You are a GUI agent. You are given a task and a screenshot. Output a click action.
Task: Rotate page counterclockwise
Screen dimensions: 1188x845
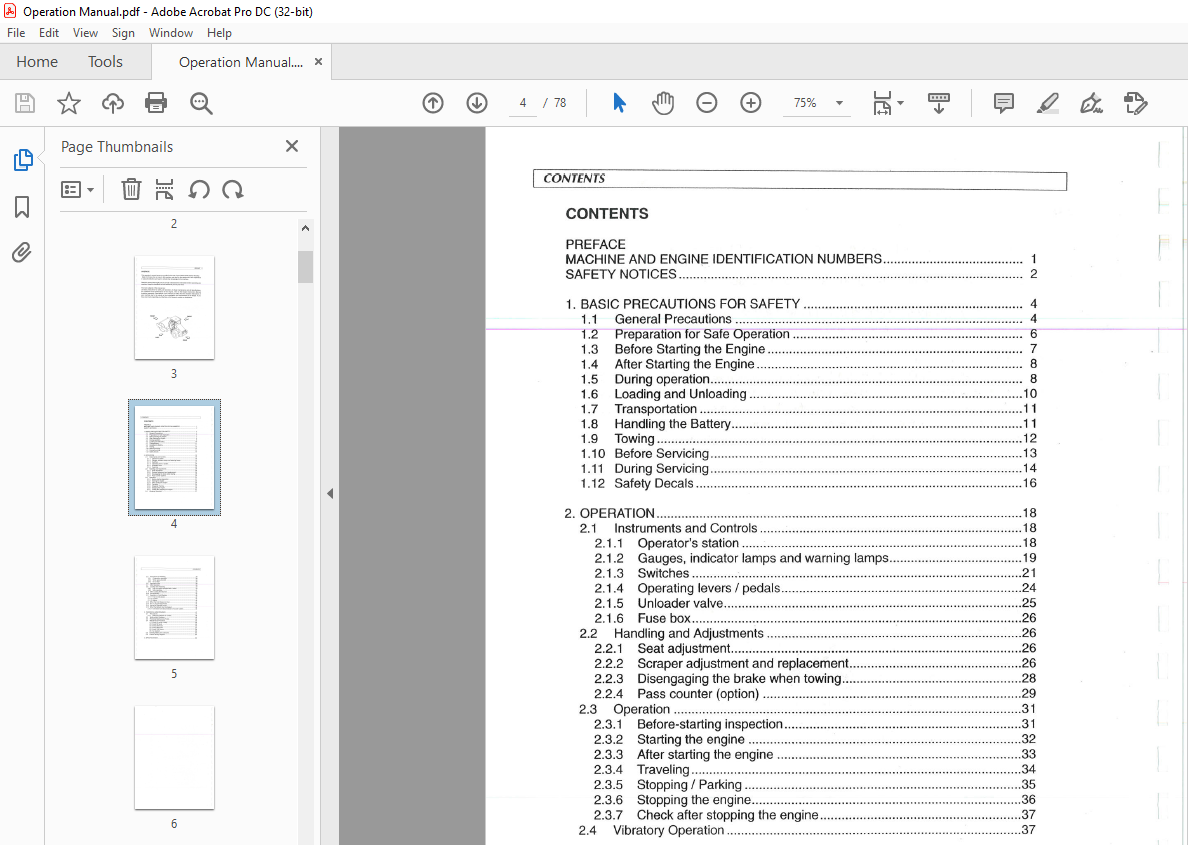(199, 189)
